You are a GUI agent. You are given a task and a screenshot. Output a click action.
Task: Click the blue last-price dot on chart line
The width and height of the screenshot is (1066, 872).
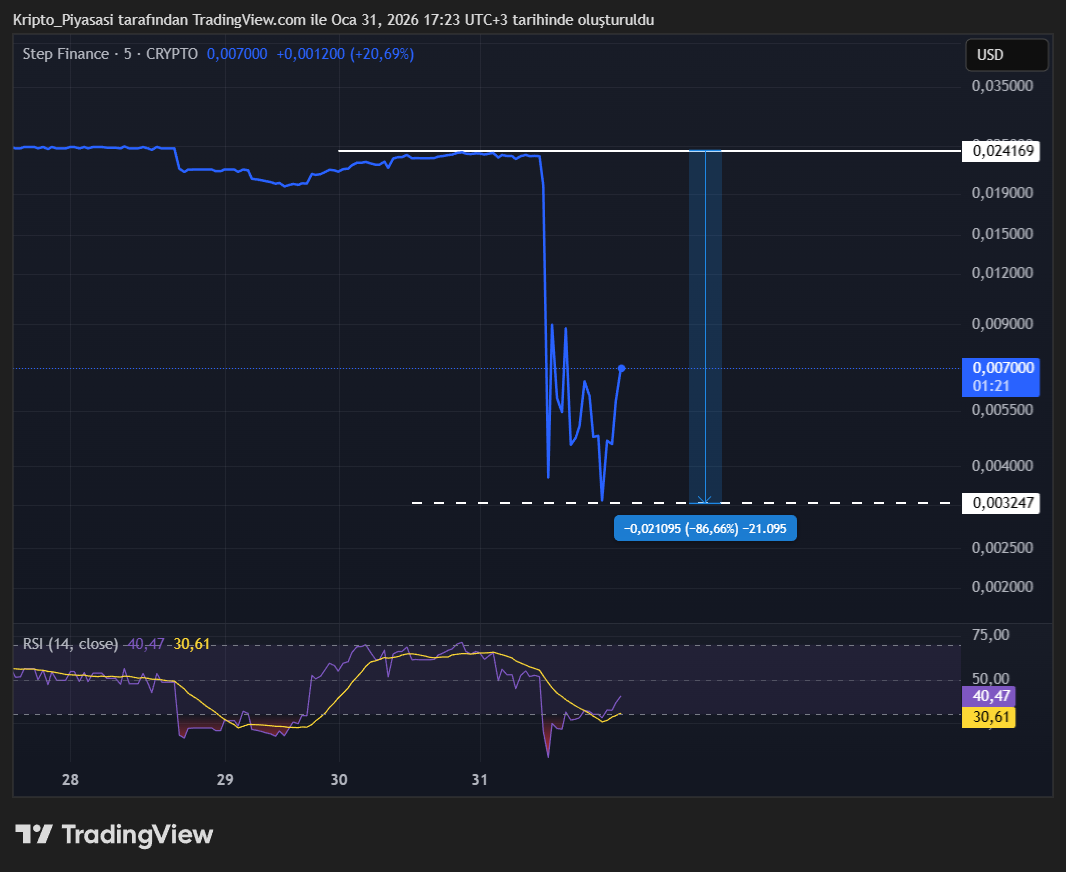click(x=621, y=368)
